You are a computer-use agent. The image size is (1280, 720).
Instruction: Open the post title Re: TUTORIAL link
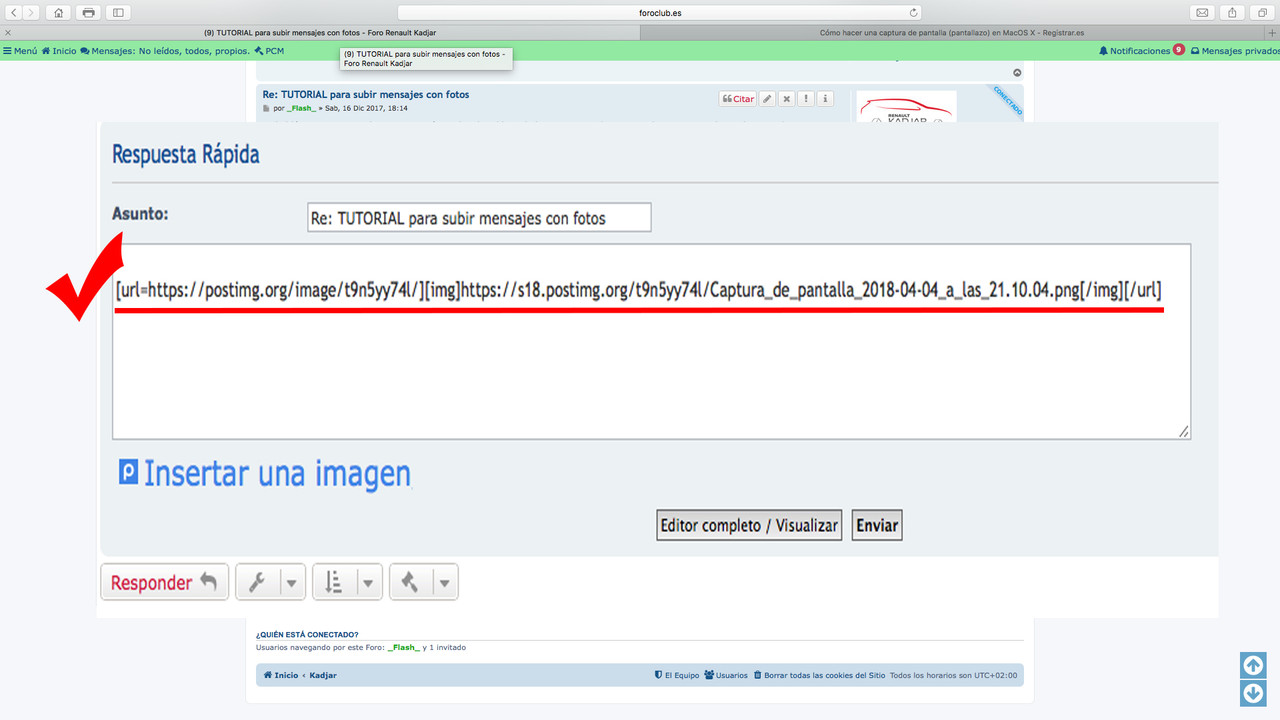point(366,95)
